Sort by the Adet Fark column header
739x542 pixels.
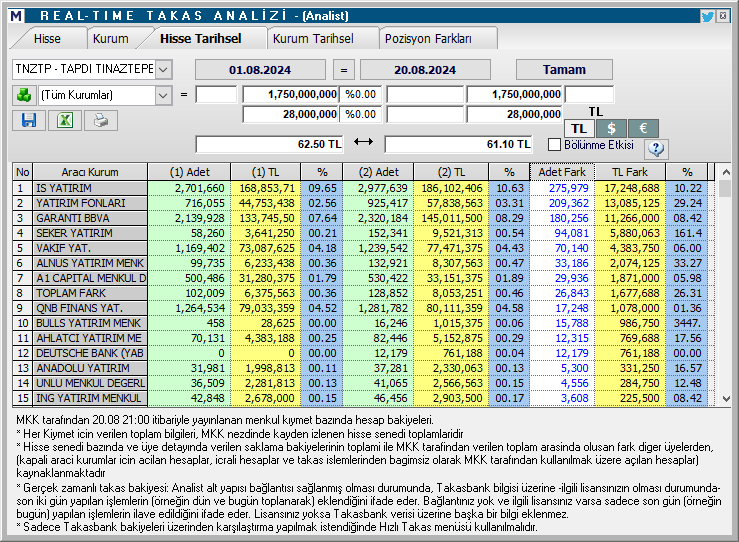[x=562, y=172]
